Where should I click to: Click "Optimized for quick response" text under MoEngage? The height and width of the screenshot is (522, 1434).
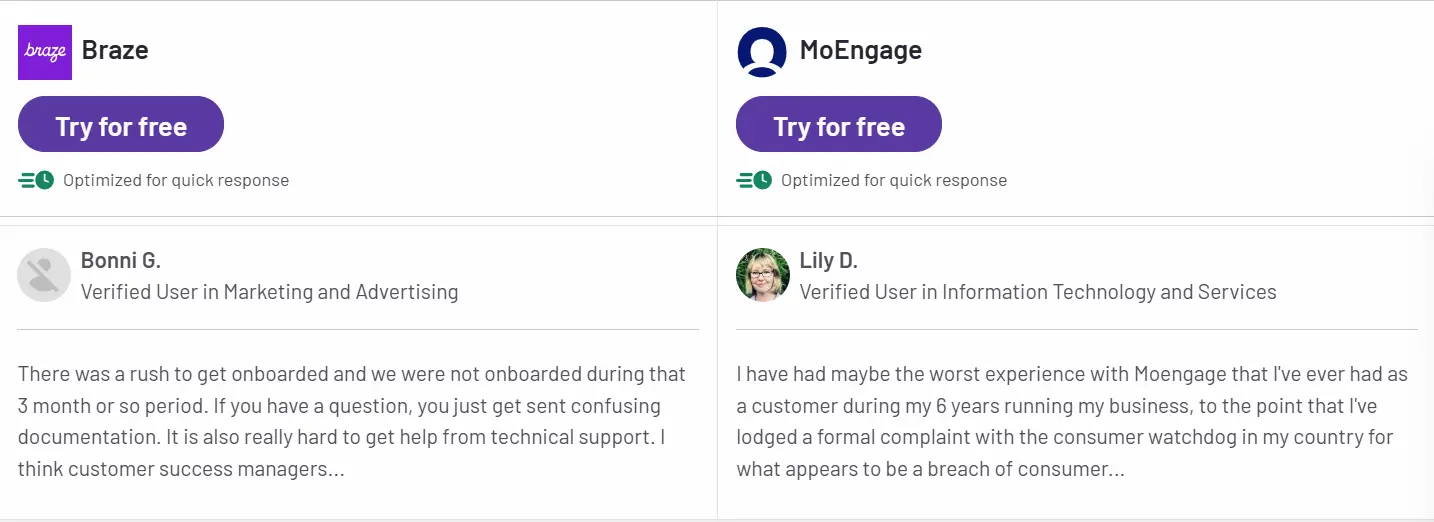894,180
